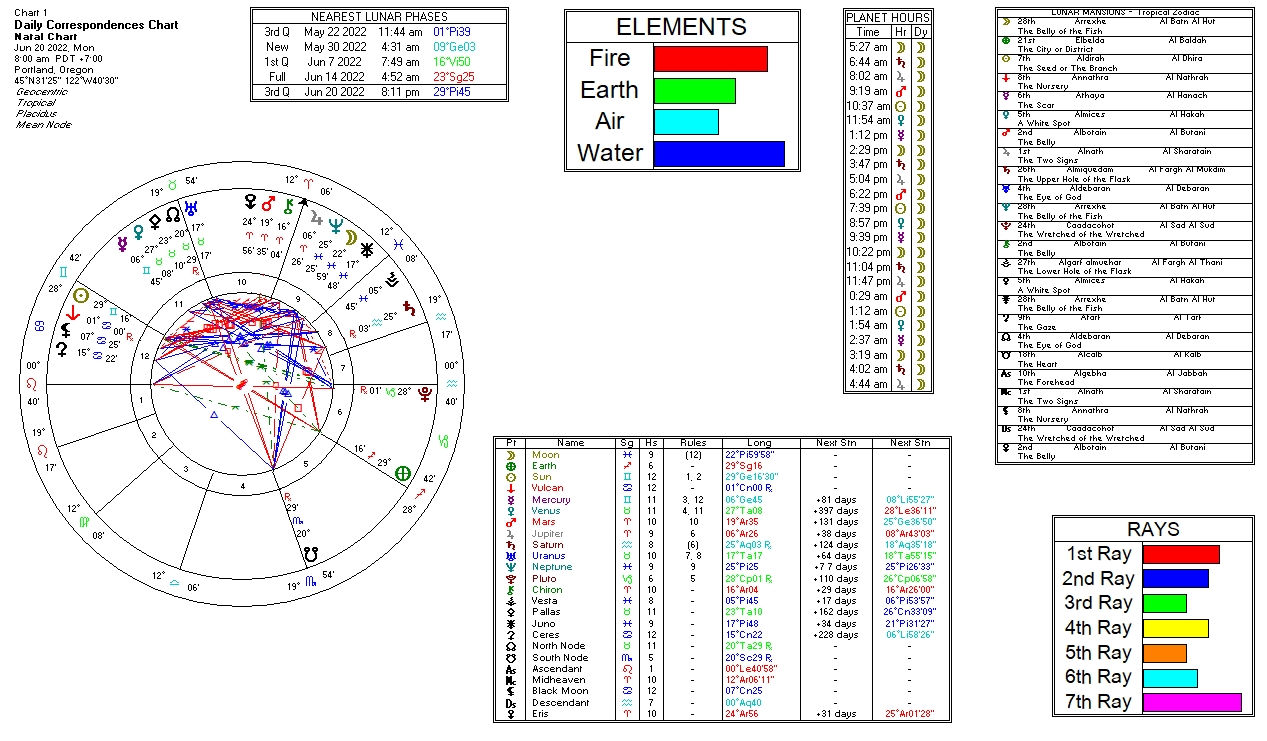
Task: Select the Long column header
Action: tap(761, 443)
